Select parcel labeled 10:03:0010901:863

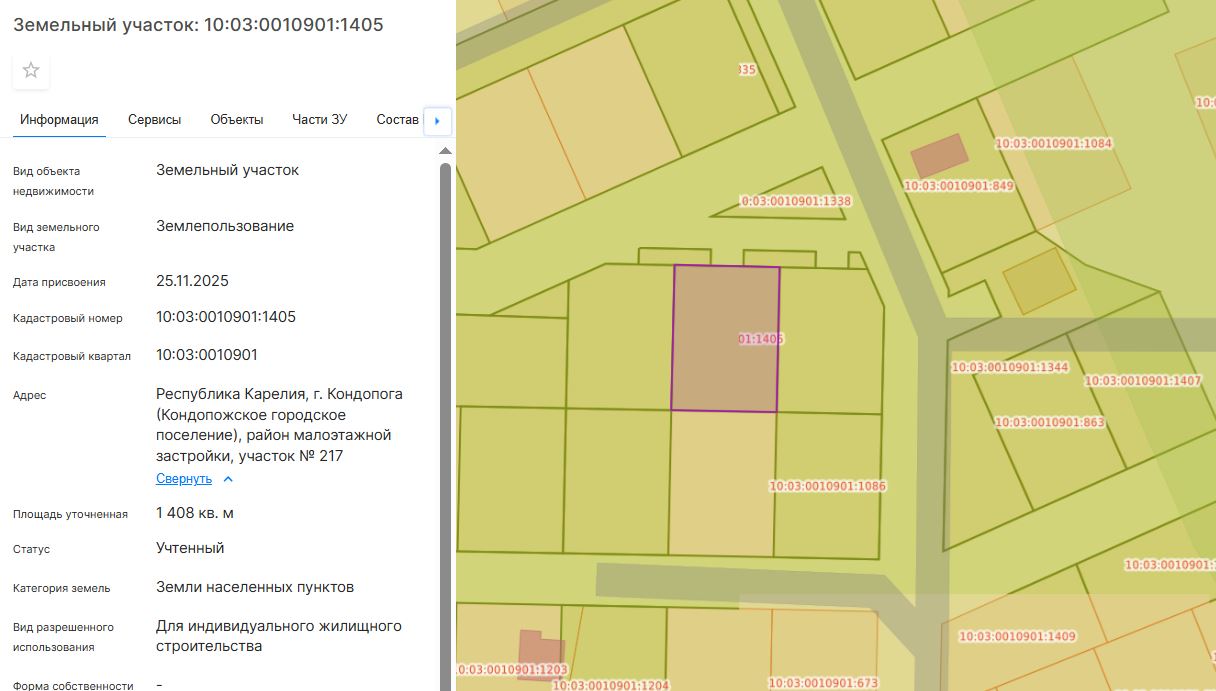coord(1049,422)
